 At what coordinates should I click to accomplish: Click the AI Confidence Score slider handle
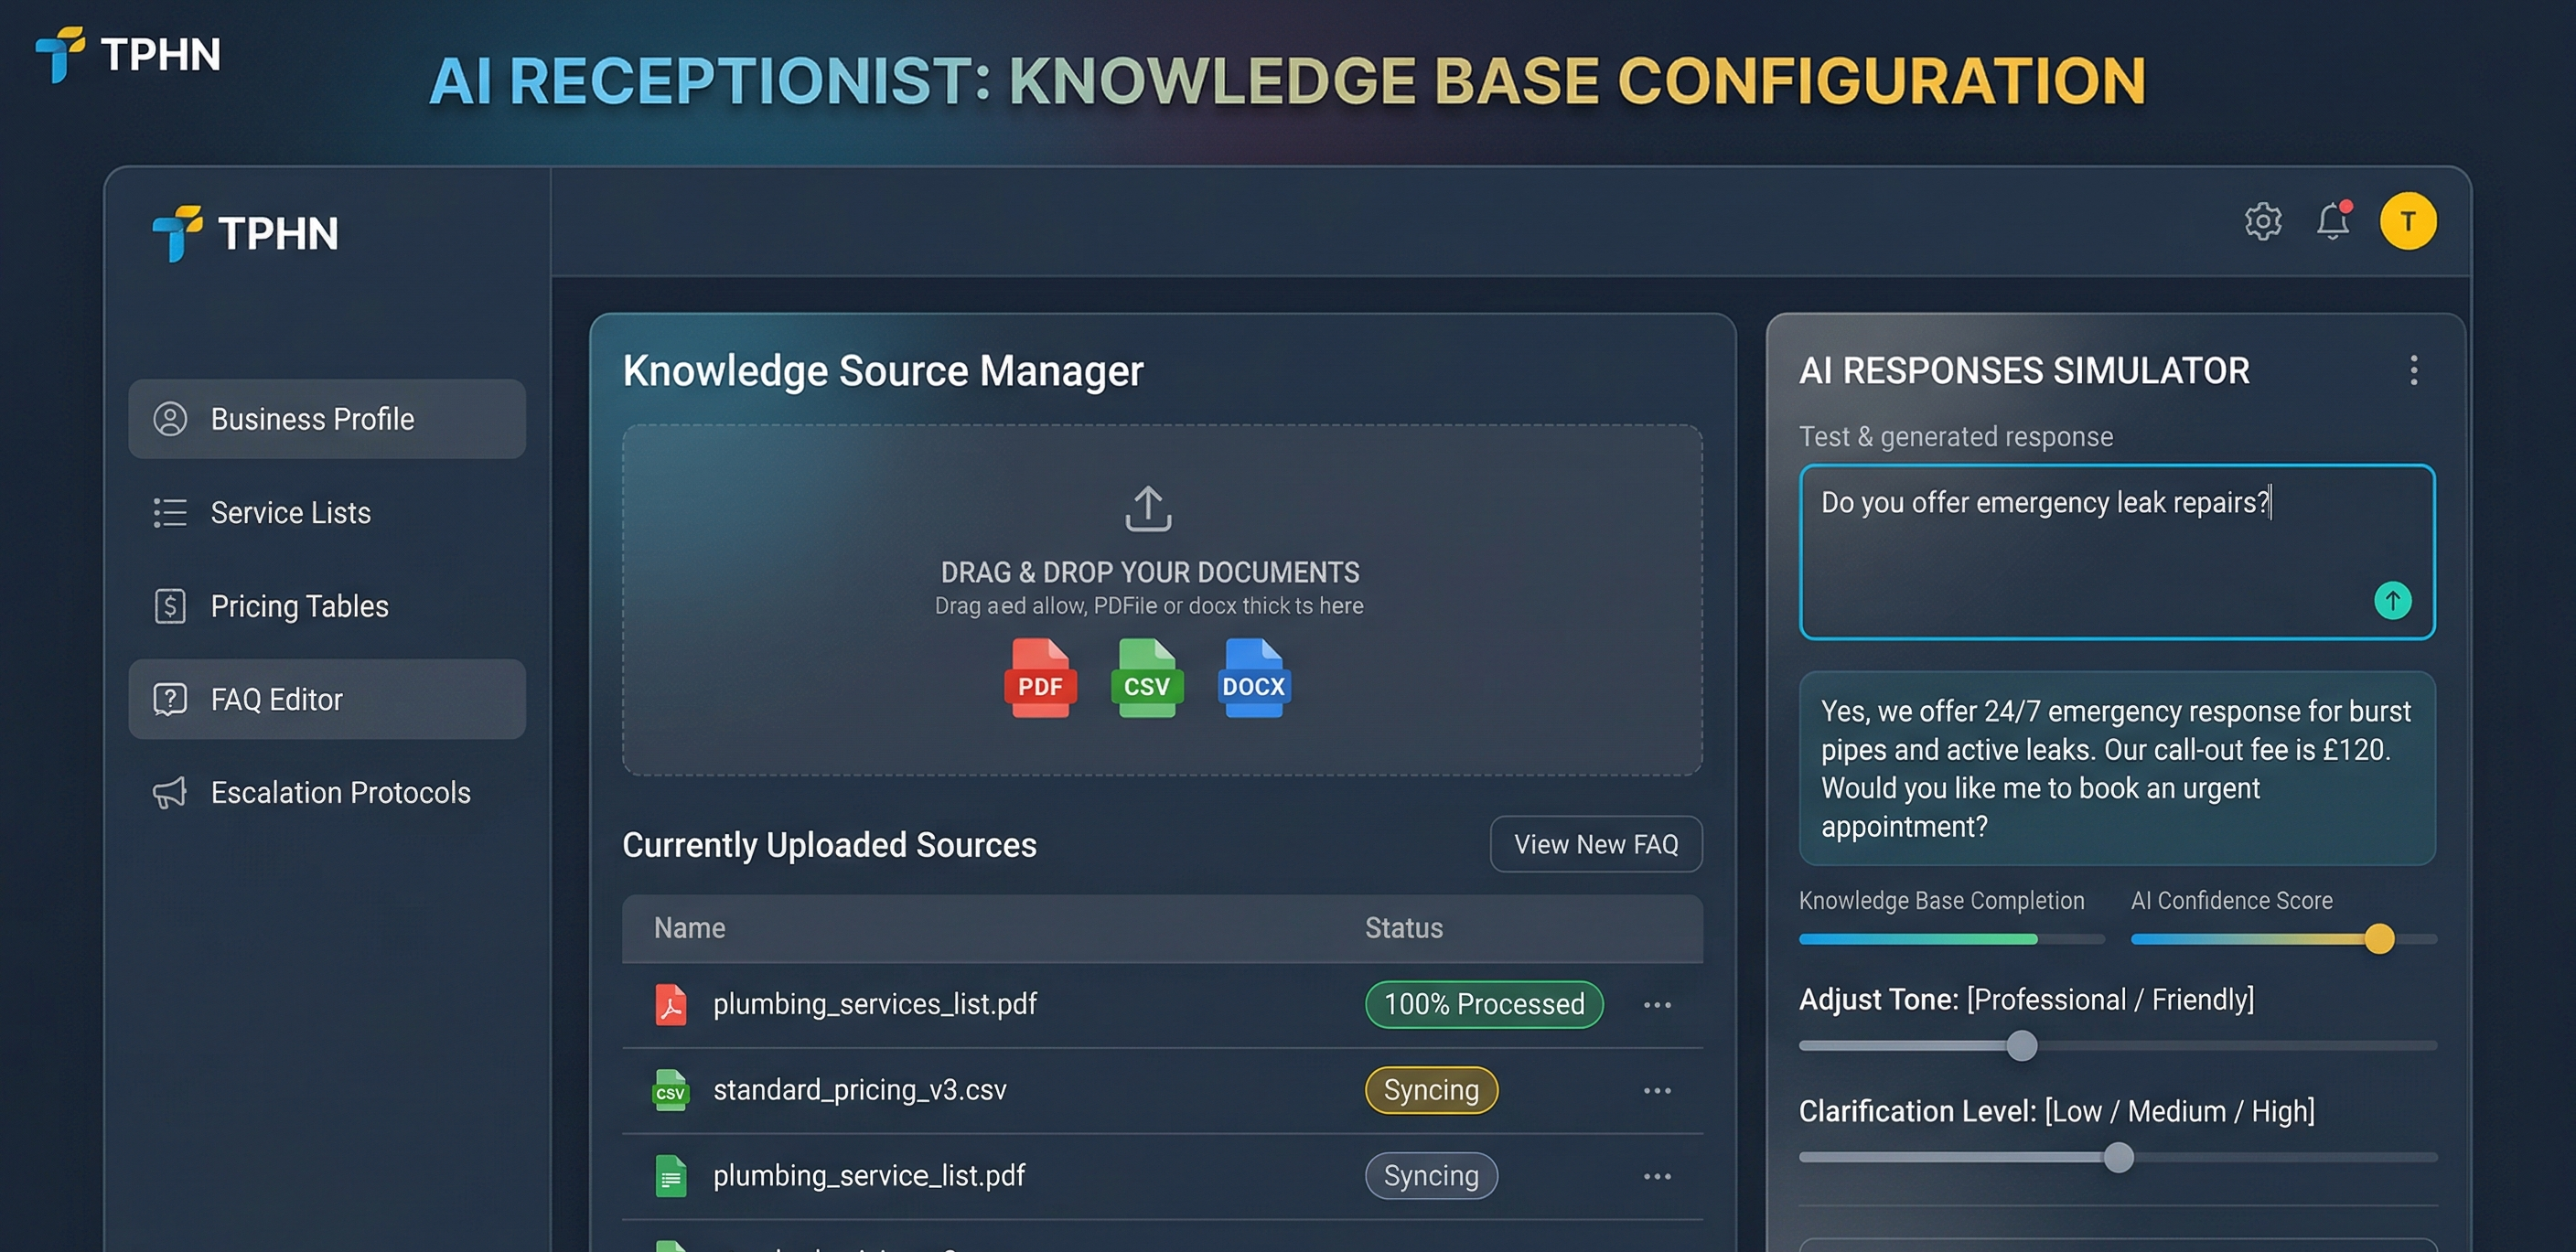2379,939
